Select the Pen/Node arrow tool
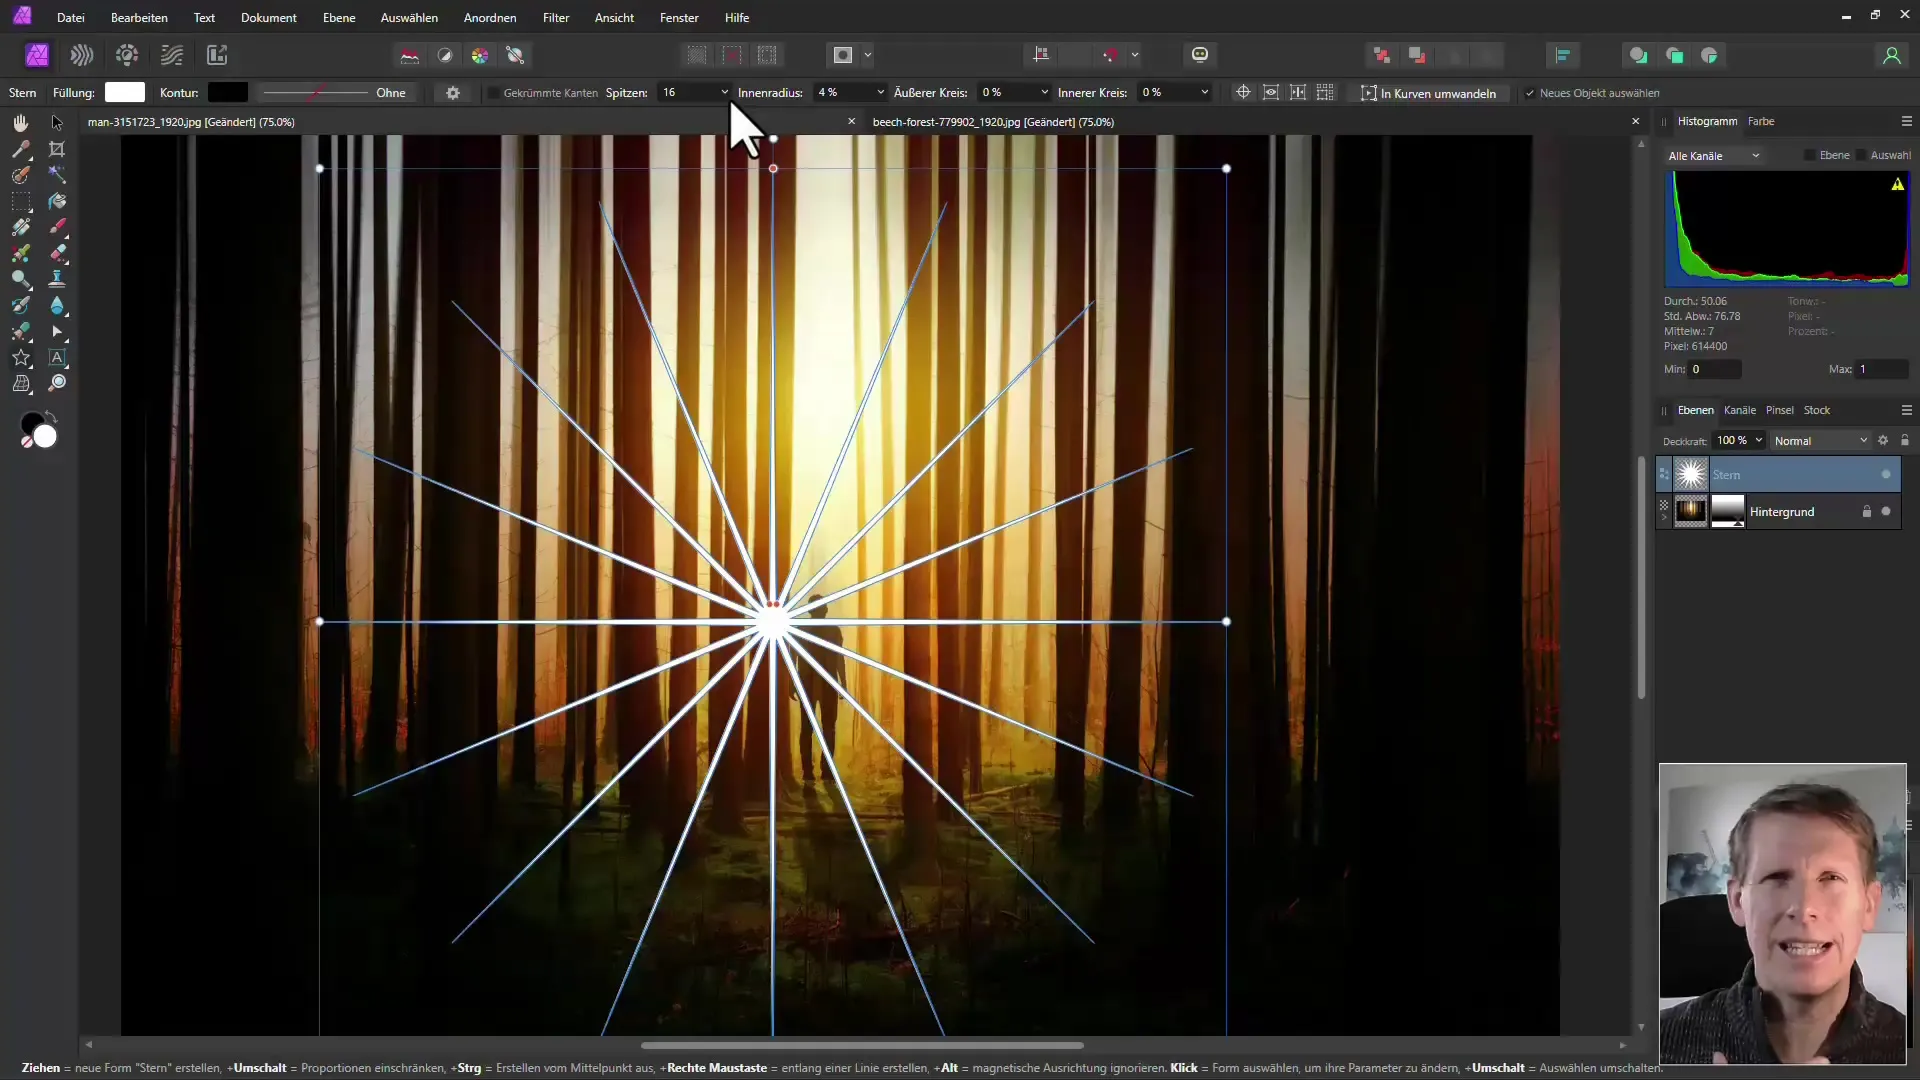The width and height of the screenshot is (1920, 1080). (x=57, y=331)
